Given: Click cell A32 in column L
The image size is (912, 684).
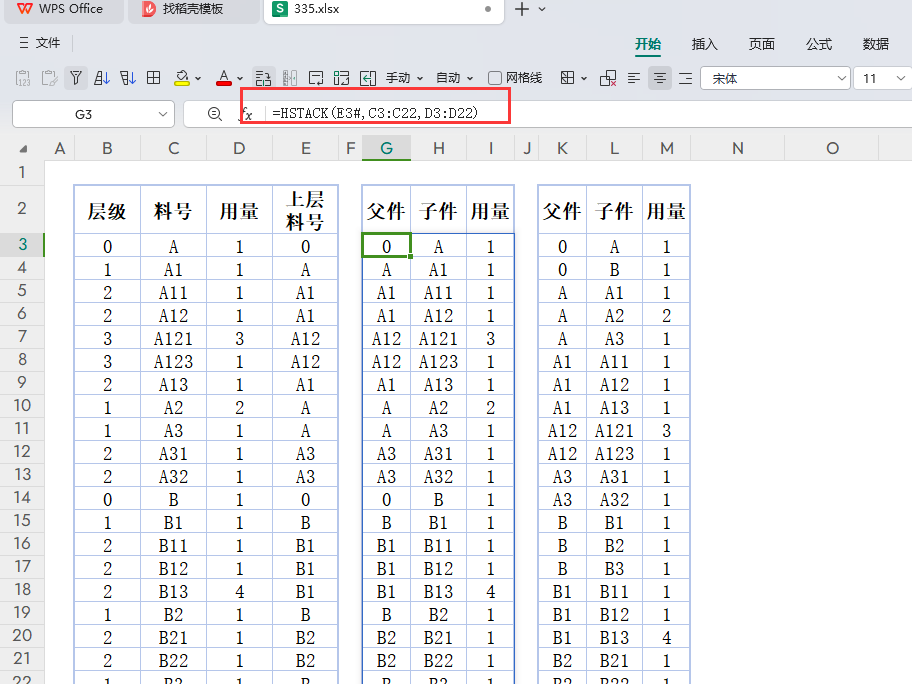Looking at the screenshot, I should pyautogui.click(x=614, y=500).
